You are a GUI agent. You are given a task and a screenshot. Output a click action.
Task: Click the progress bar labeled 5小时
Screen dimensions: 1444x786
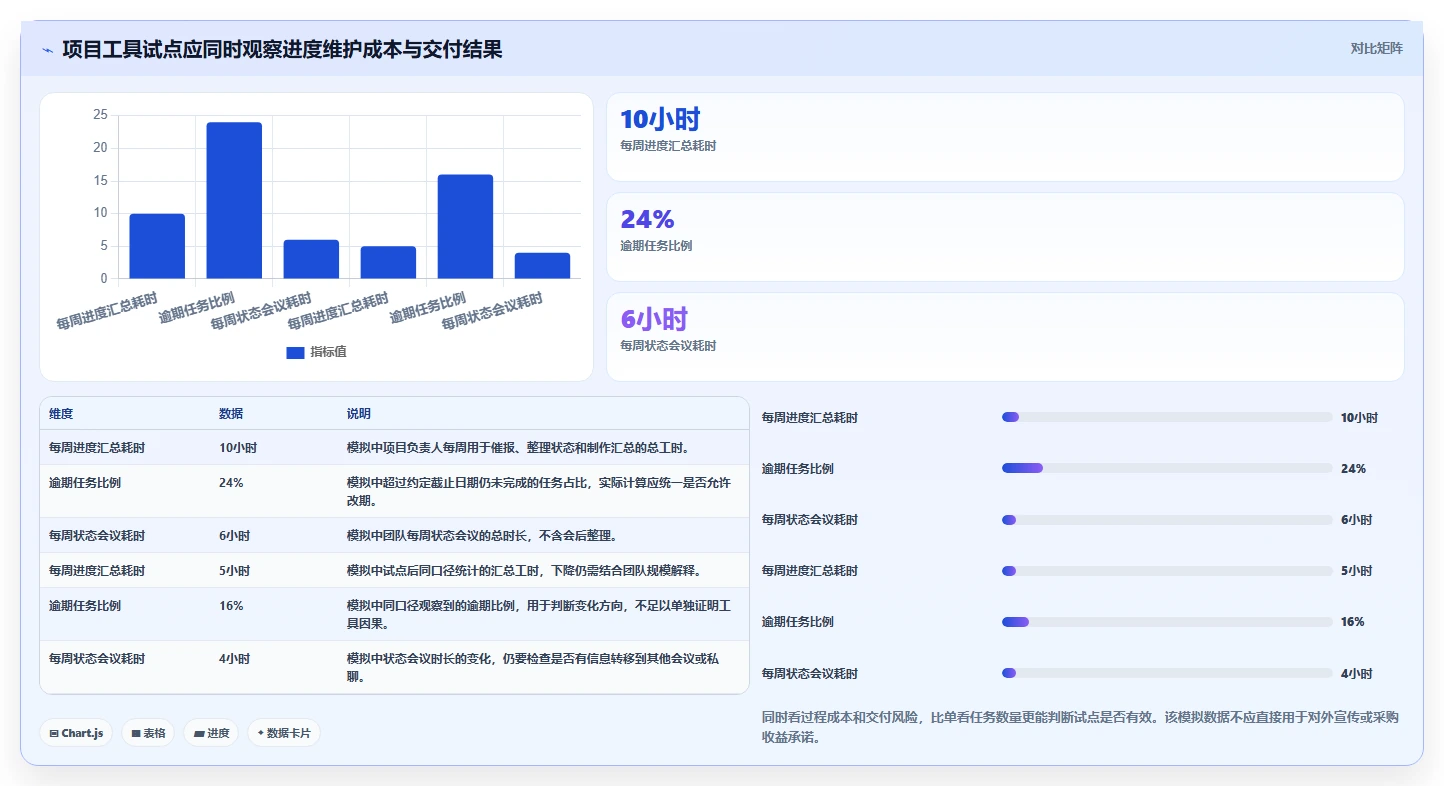coord(1167,571)
